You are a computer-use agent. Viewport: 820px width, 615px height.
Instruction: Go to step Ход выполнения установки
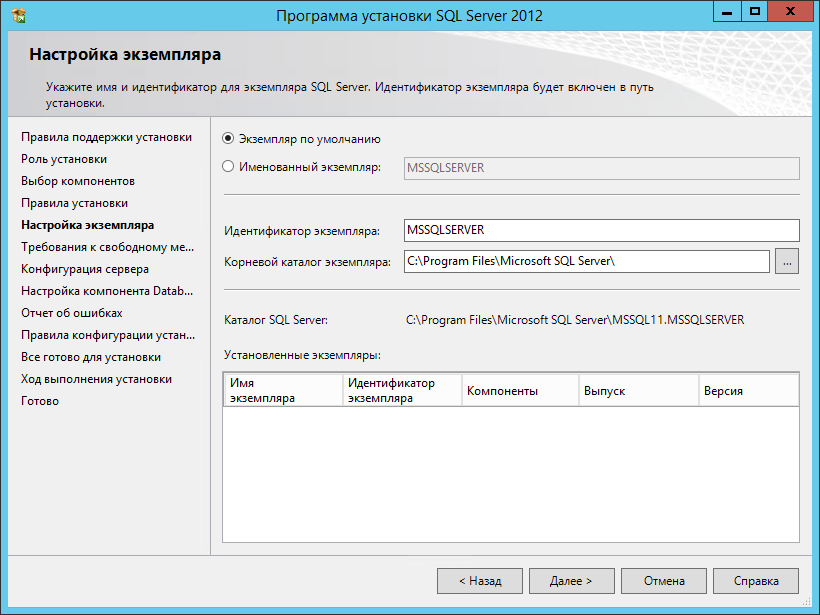tap(96, 379)
